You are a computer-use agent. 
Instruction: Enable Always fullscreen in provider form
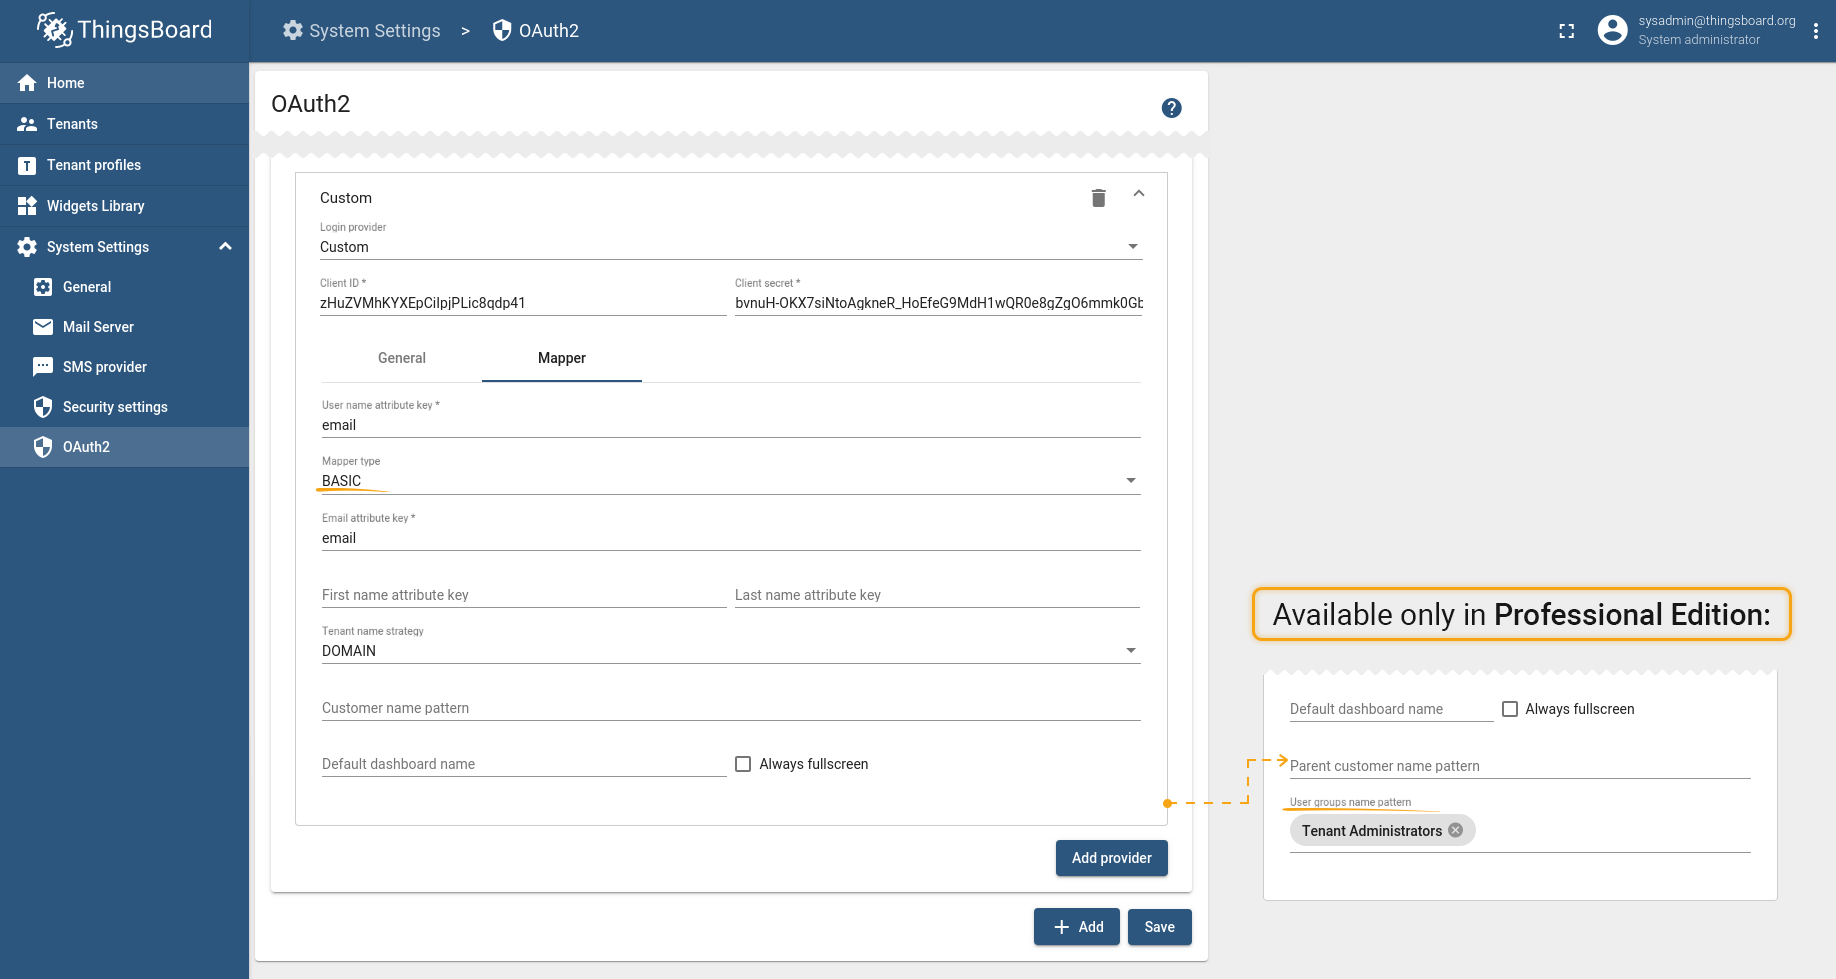point(743,764)
